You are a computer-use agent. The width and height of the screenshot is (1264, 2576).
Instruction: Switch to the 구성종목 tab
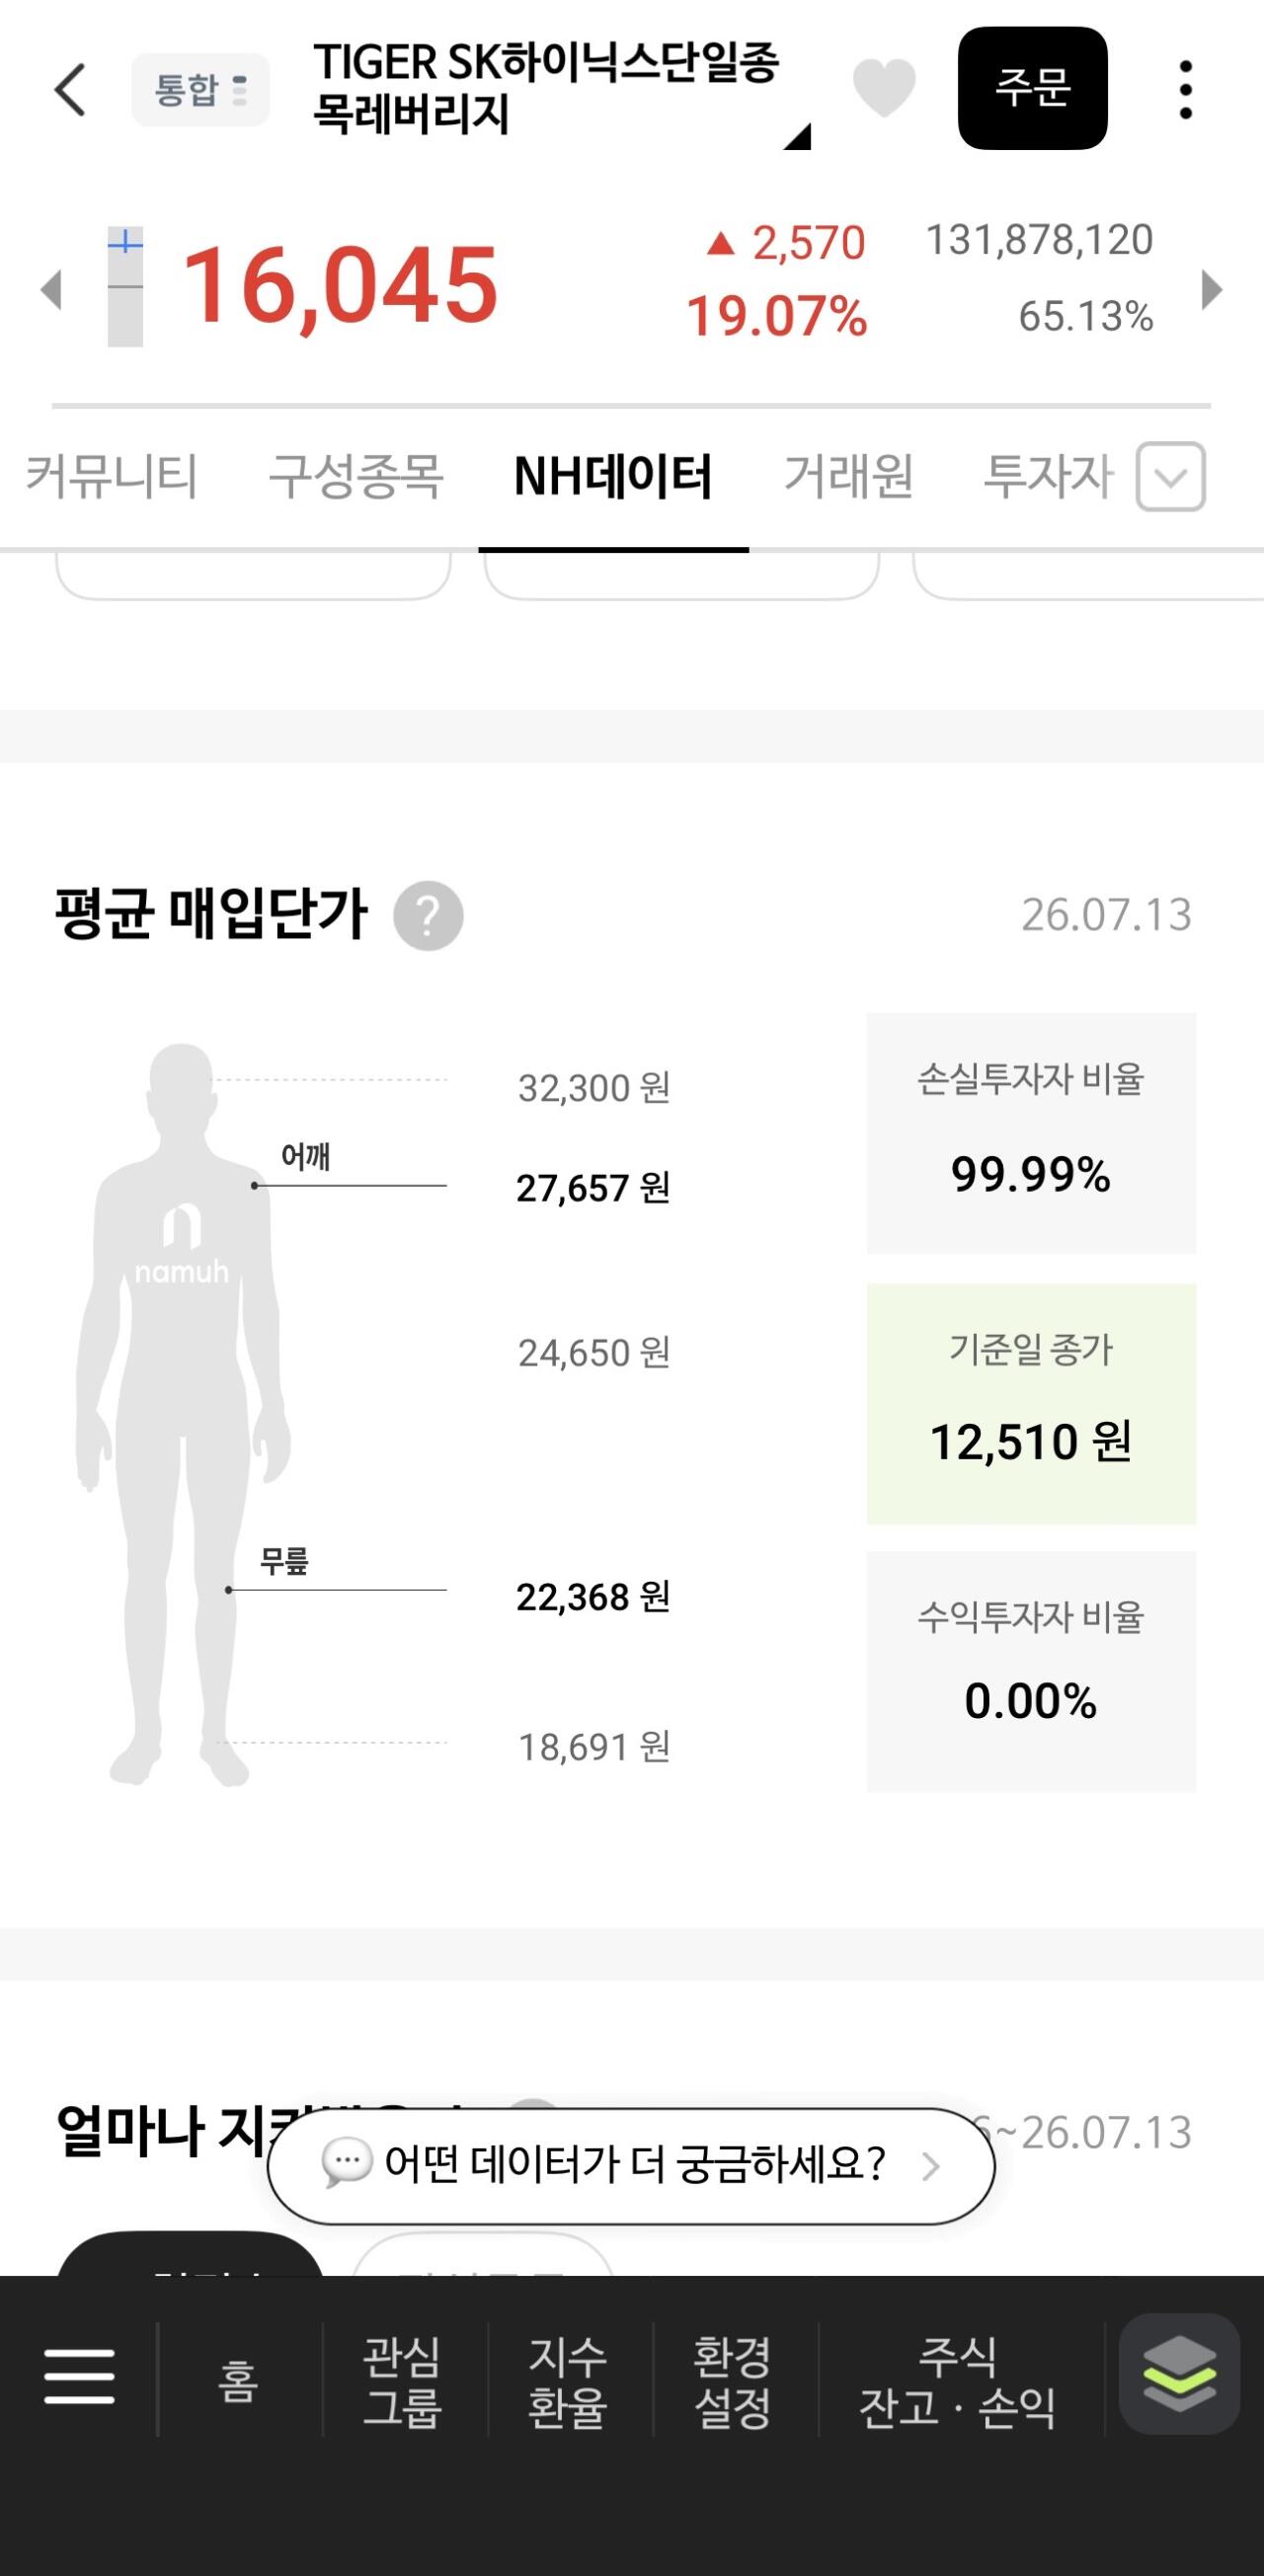coord(356,476)
